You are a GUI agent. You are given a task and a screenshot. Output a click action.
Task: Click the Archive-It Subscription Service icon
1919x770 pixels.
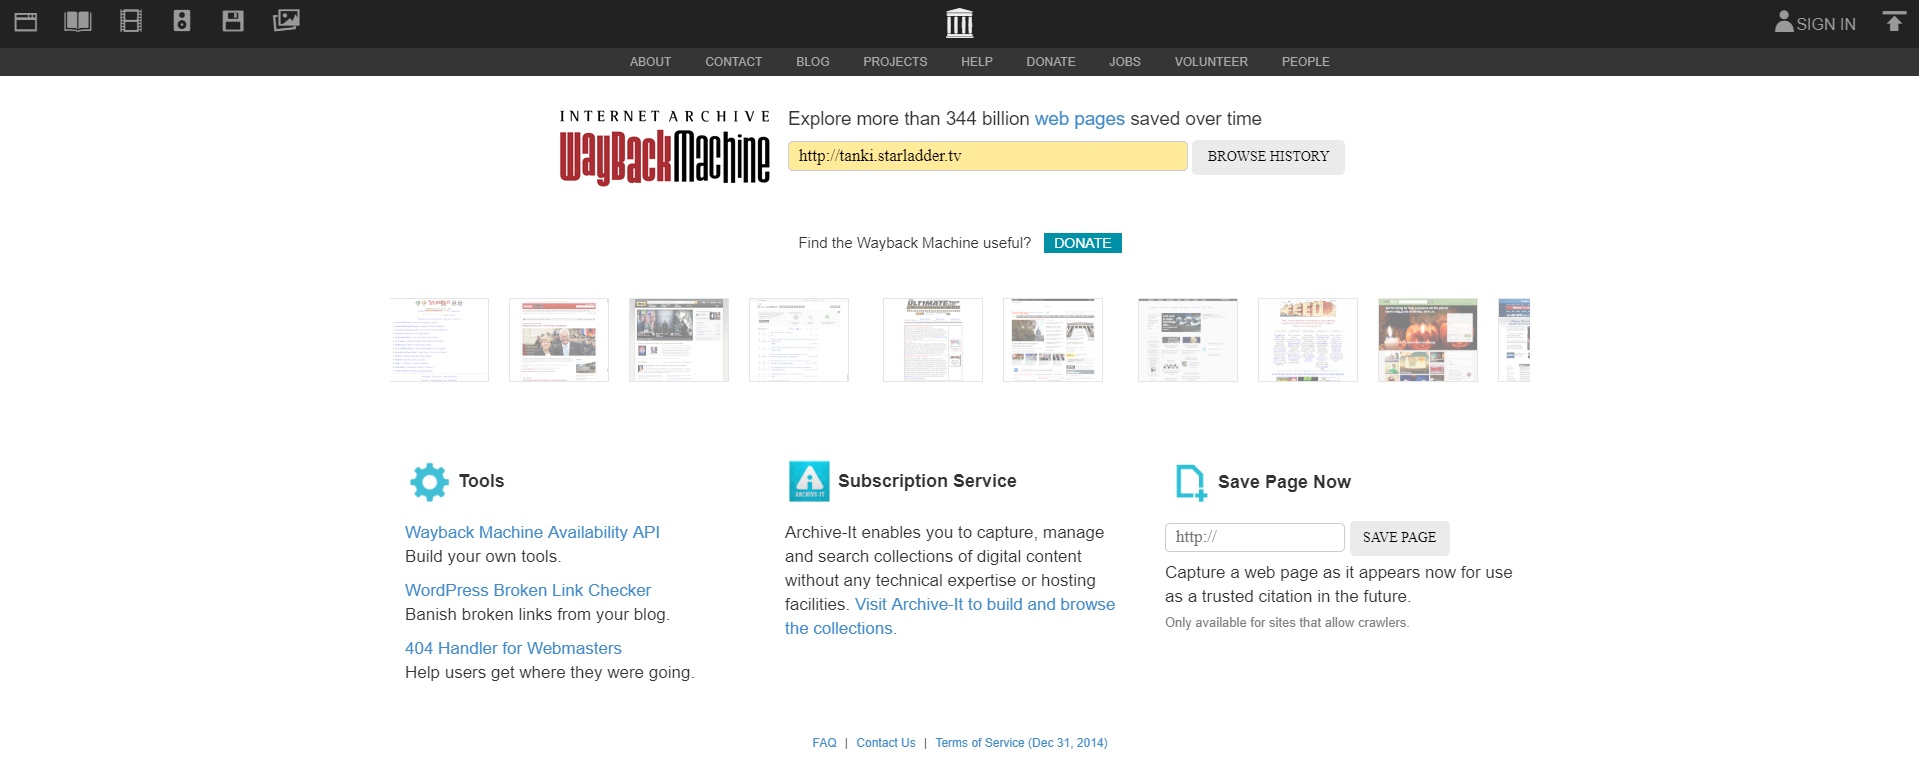coord(809,481)
